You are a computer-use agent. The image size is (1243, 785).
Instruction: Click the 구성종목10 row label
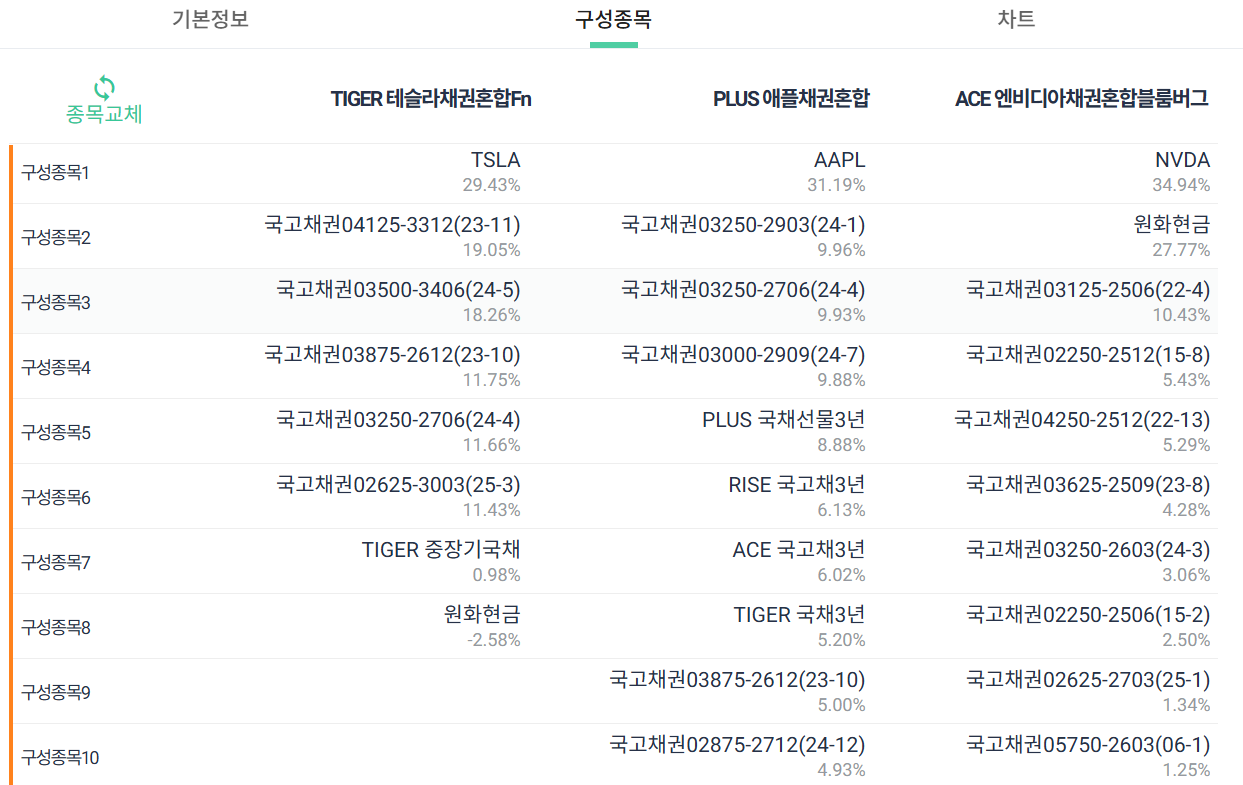pos(60,758)
